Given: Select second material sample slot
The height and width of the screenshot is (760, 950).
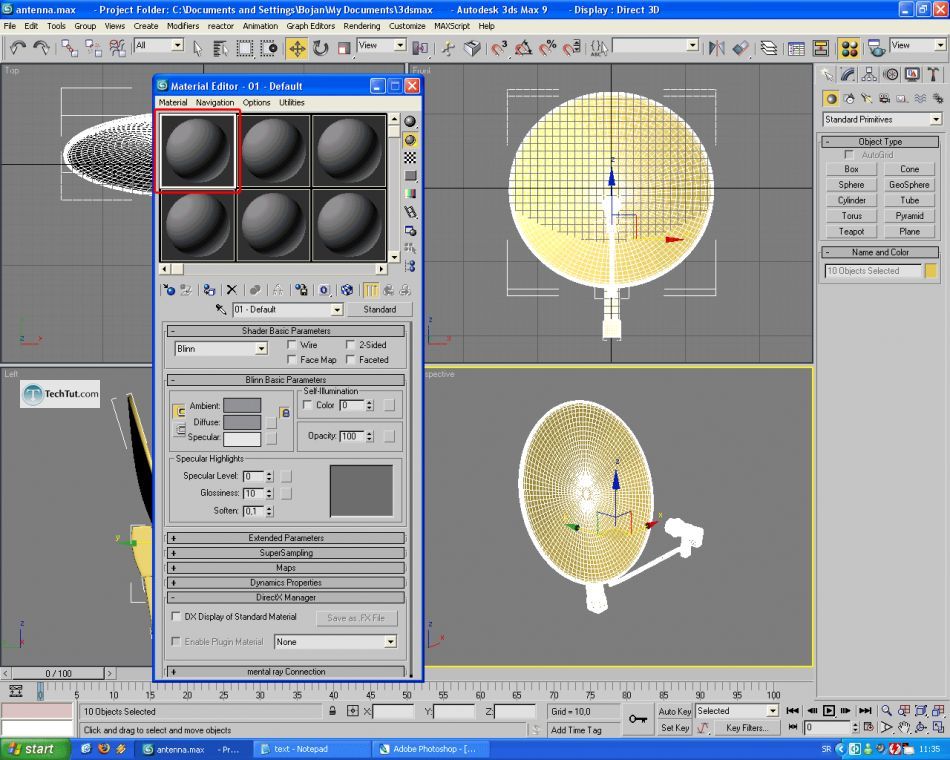Looking at the screenshot, I should (273, 151).
